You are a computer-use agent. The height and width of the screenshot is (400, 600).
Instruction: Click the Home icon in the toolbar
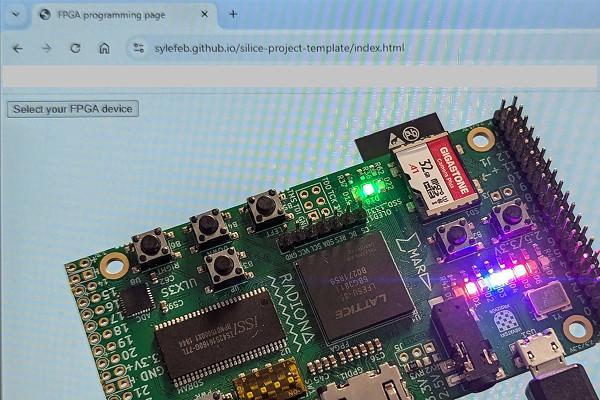pos(104,48)
